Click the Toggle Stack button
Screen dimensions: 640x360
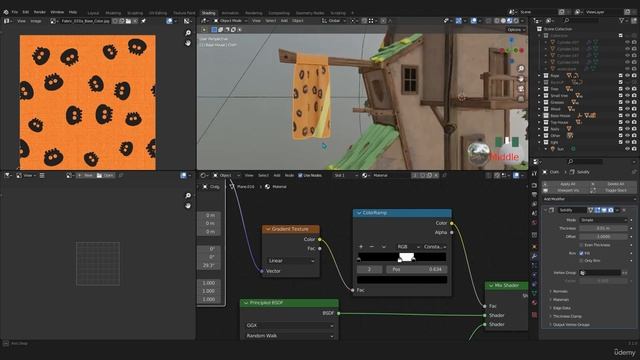pos(613,191)
